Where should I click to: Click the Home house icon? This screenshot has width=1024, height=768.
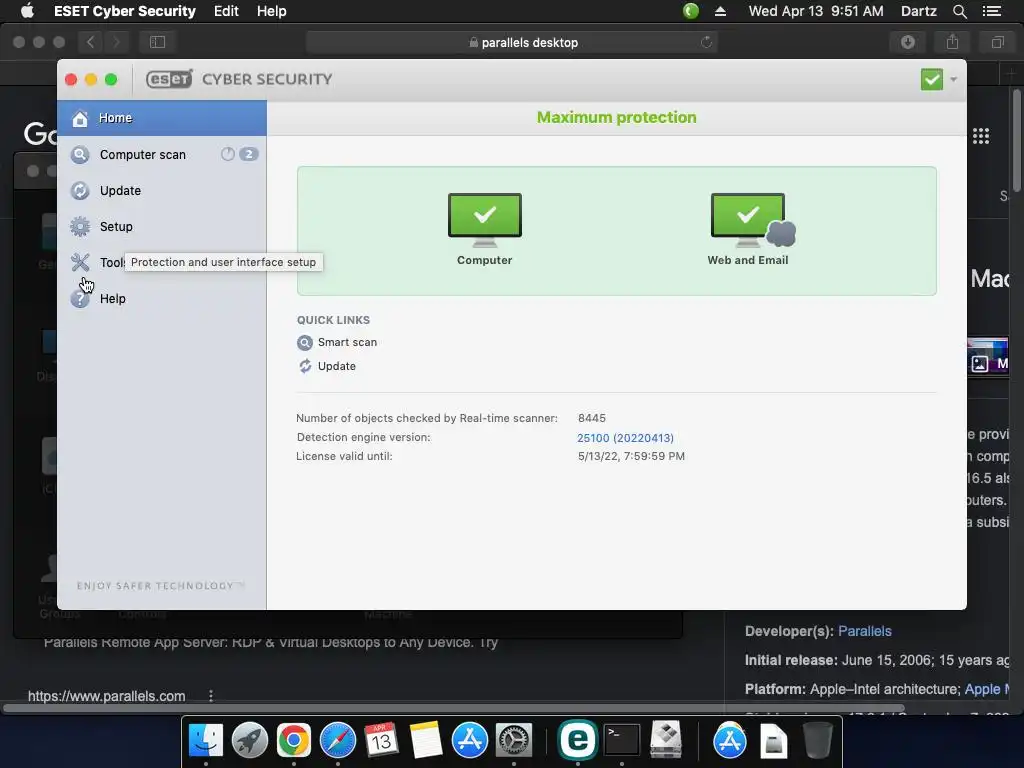point(80,118)
